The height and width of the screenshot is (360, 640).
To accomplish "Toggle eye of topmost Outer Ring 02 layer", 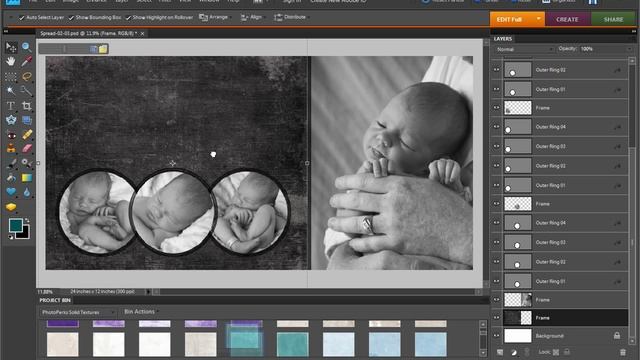I will pos(496,70).
